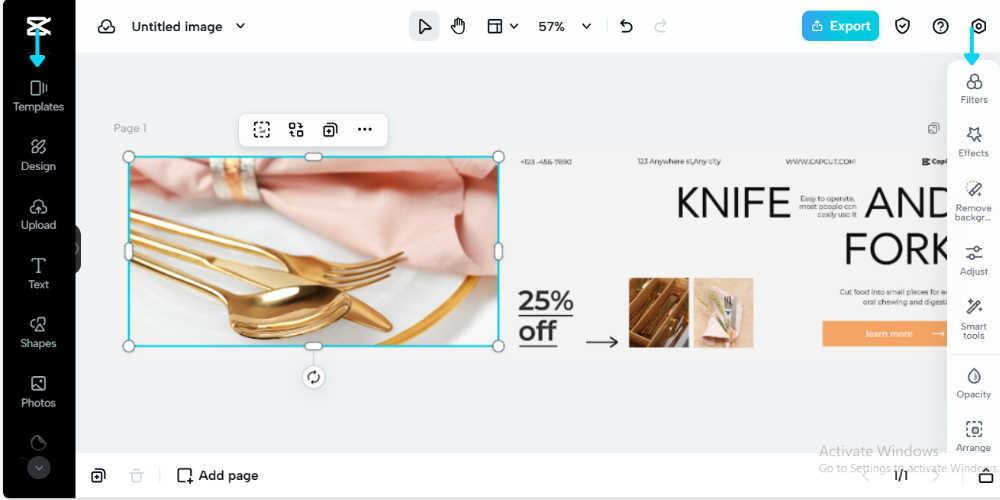Select the WWW.CAPCUT.COM text

(820, 162)
